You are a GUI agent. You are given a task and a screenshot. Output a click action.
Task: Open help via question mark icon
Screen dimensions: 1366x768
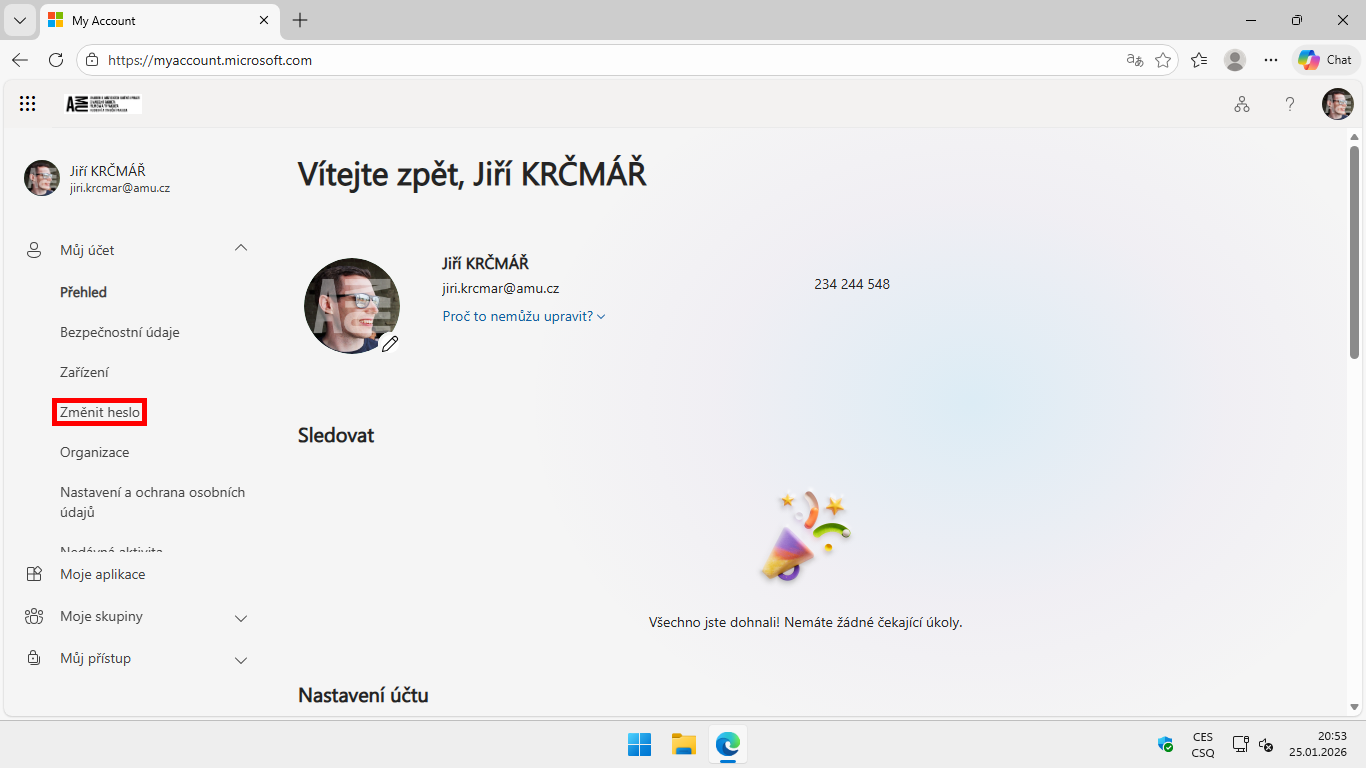click(x=1290, y=104)
